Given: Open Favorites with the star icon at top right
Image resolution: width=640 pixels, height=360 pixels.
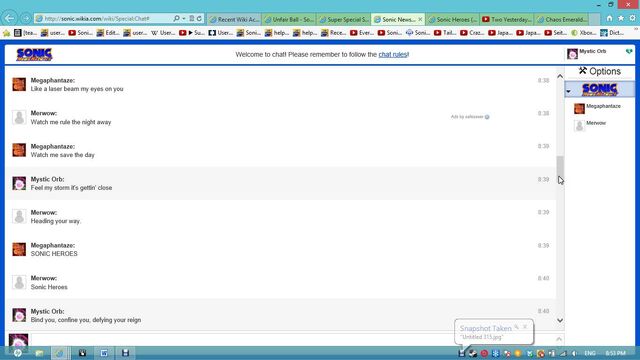Looking at the screenshot, I should [x=621, y=18].
